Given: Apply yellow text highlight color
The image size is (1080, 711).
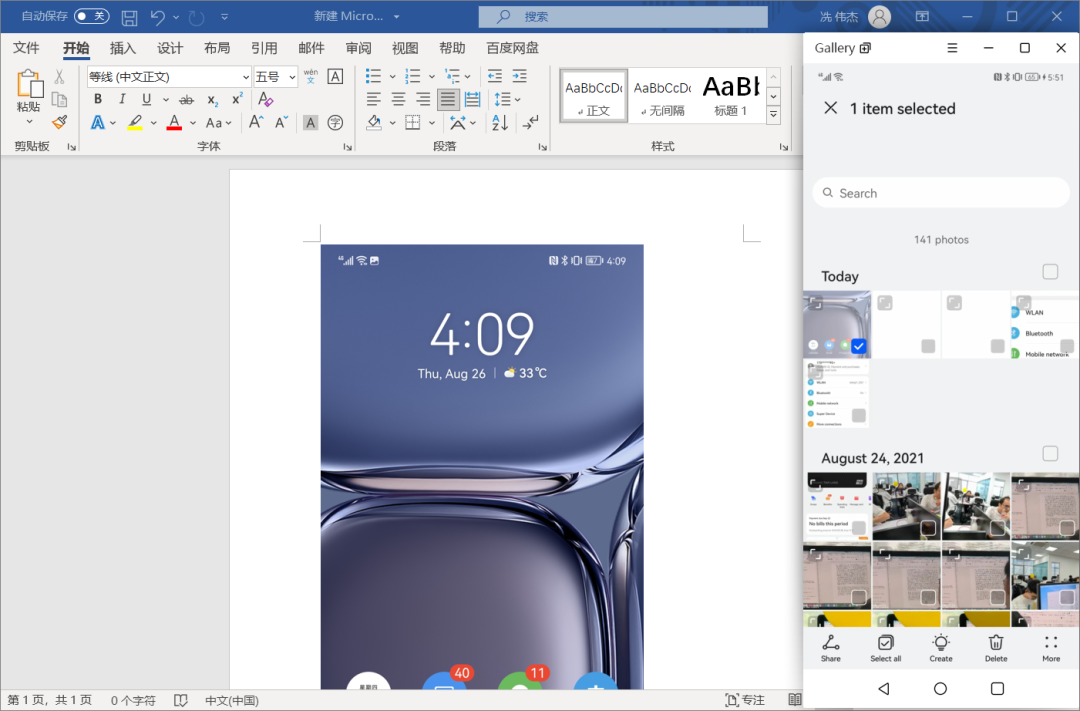Looking at the screenshot, I should click(135, 123).
